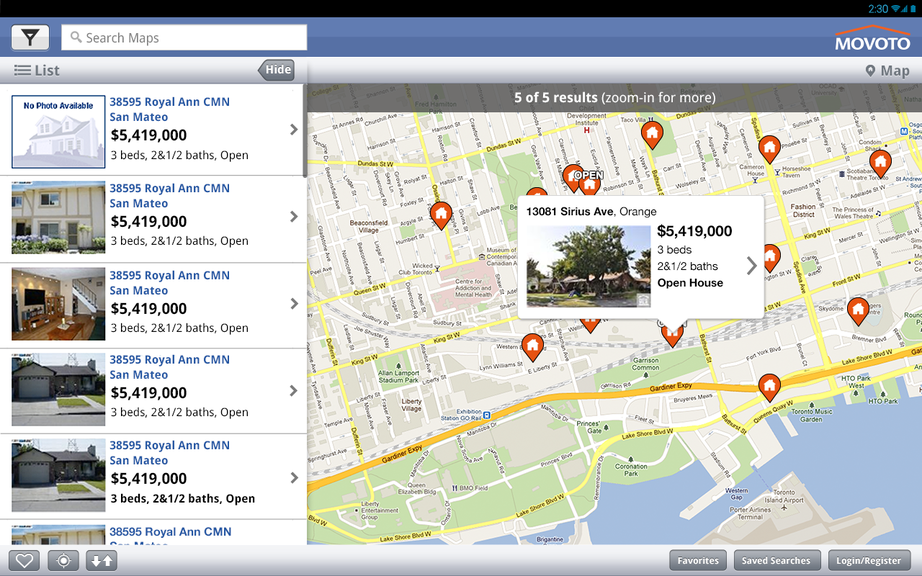Tap the Login/Register button
922x576 pixels.
pos(868,560)
